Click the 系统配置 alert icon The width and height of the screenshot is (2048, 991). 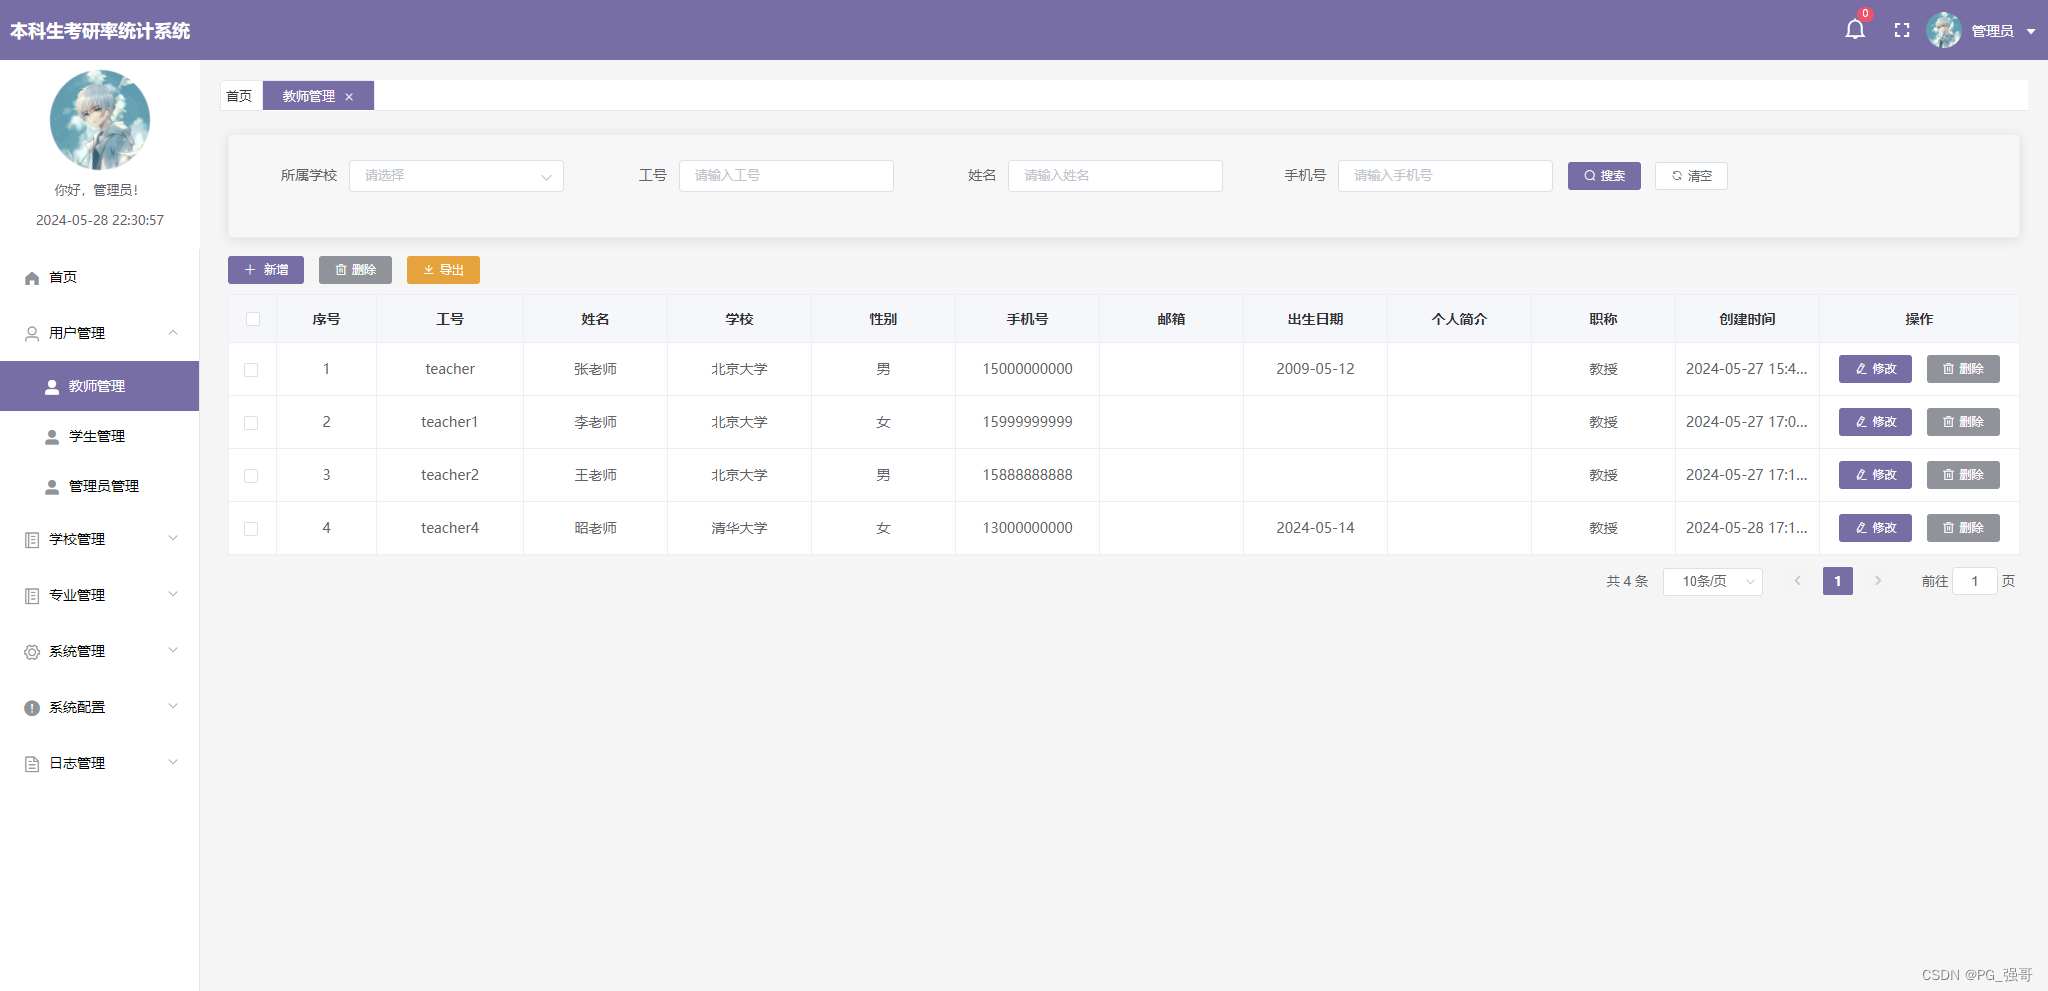[x=32, y=708]
